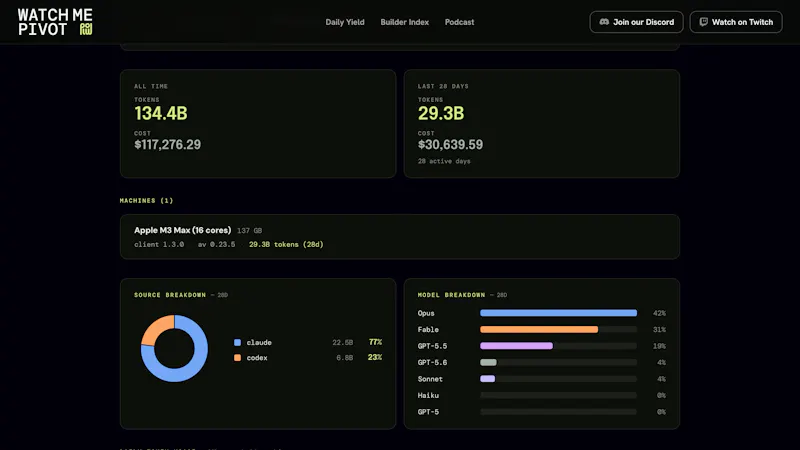Viewport: 800px width, 450px height.
Task: Open the Daily Yield page
Action: (345, 22)
